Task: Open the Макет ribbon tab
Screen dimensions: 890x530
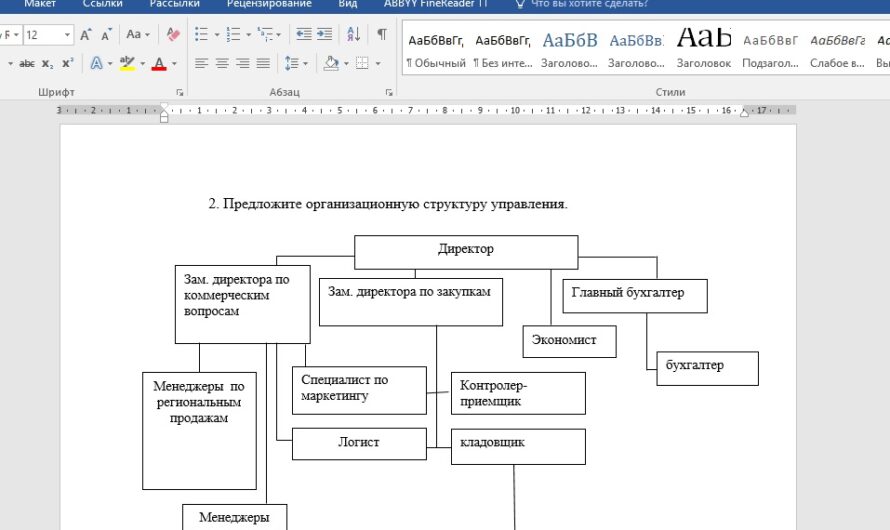Action: (40, 4)
